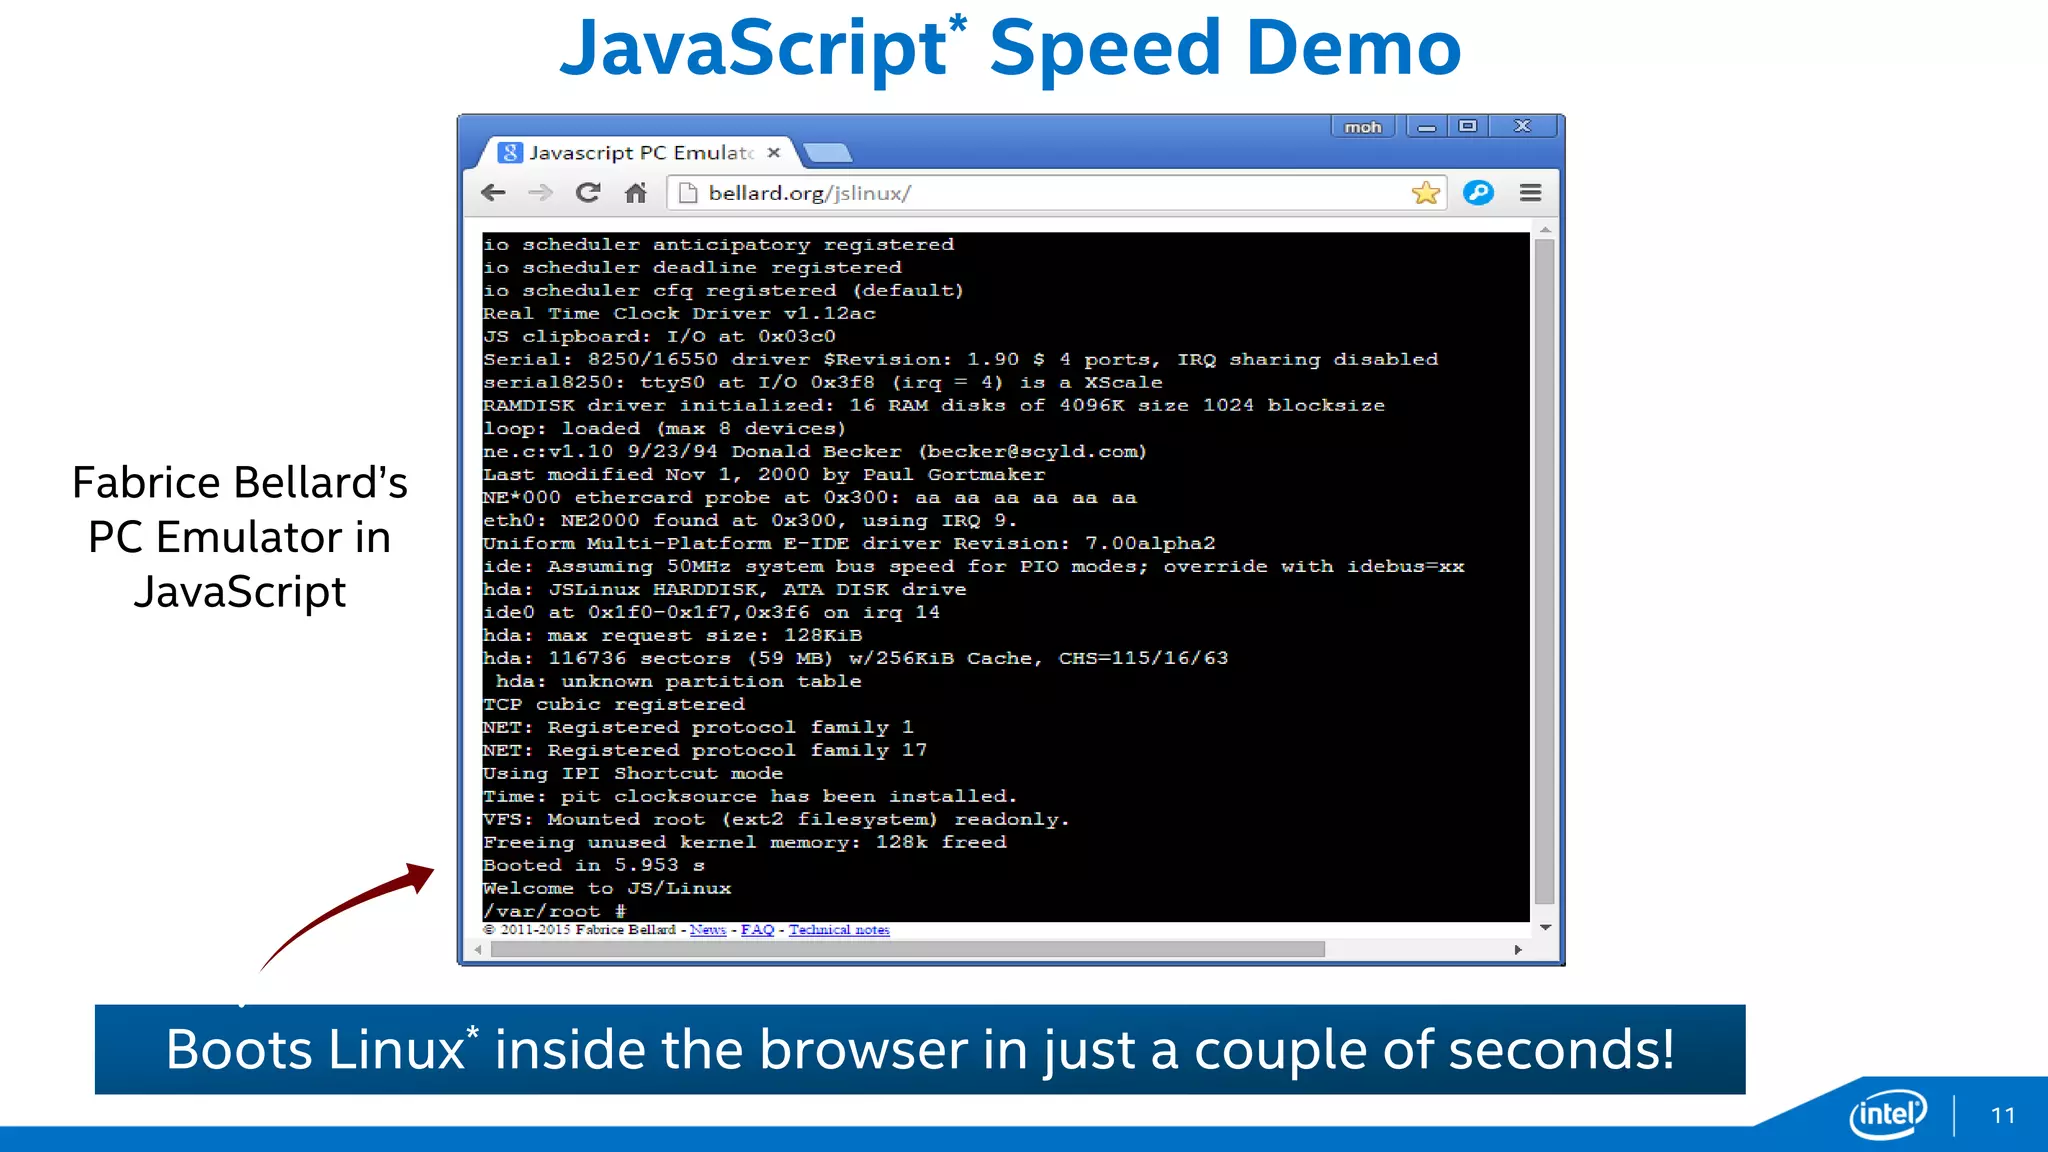Click the vertical scrollbar thumb

(x=1545, y=572)
